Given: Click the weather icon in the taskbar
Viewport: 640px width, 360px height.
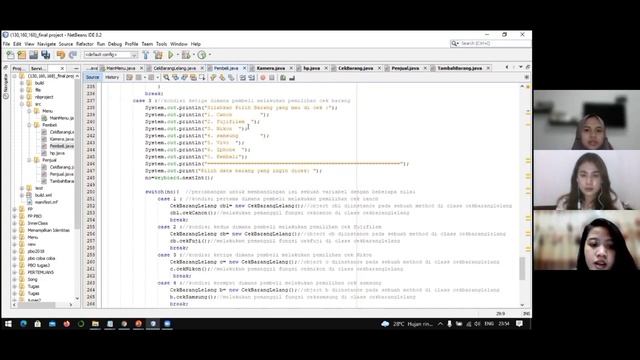Looking at the screenshot, I should pyautogui.click(x=385, y=324).
